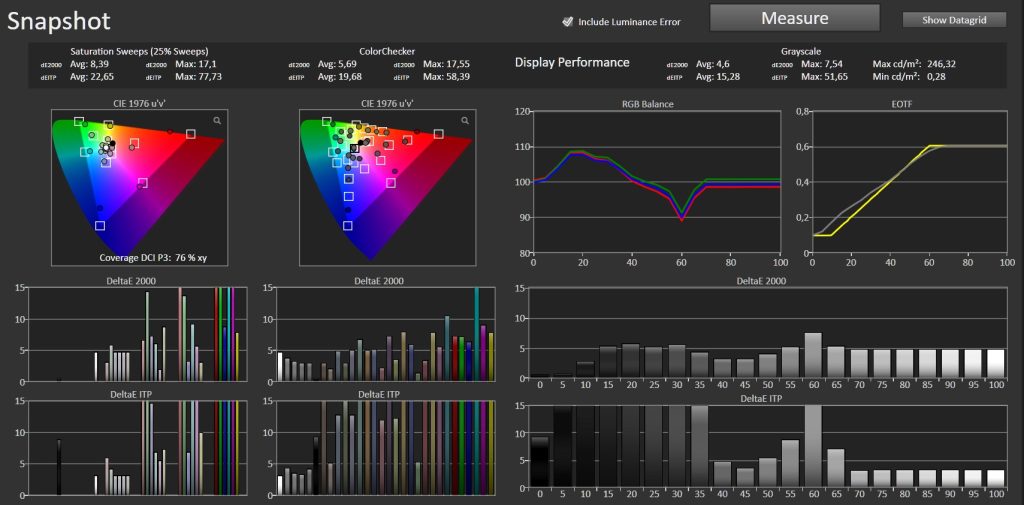Zoom the Saturation Sweeps CIE chart with its magnifier
1024x505 pixels.
(217, 120)
